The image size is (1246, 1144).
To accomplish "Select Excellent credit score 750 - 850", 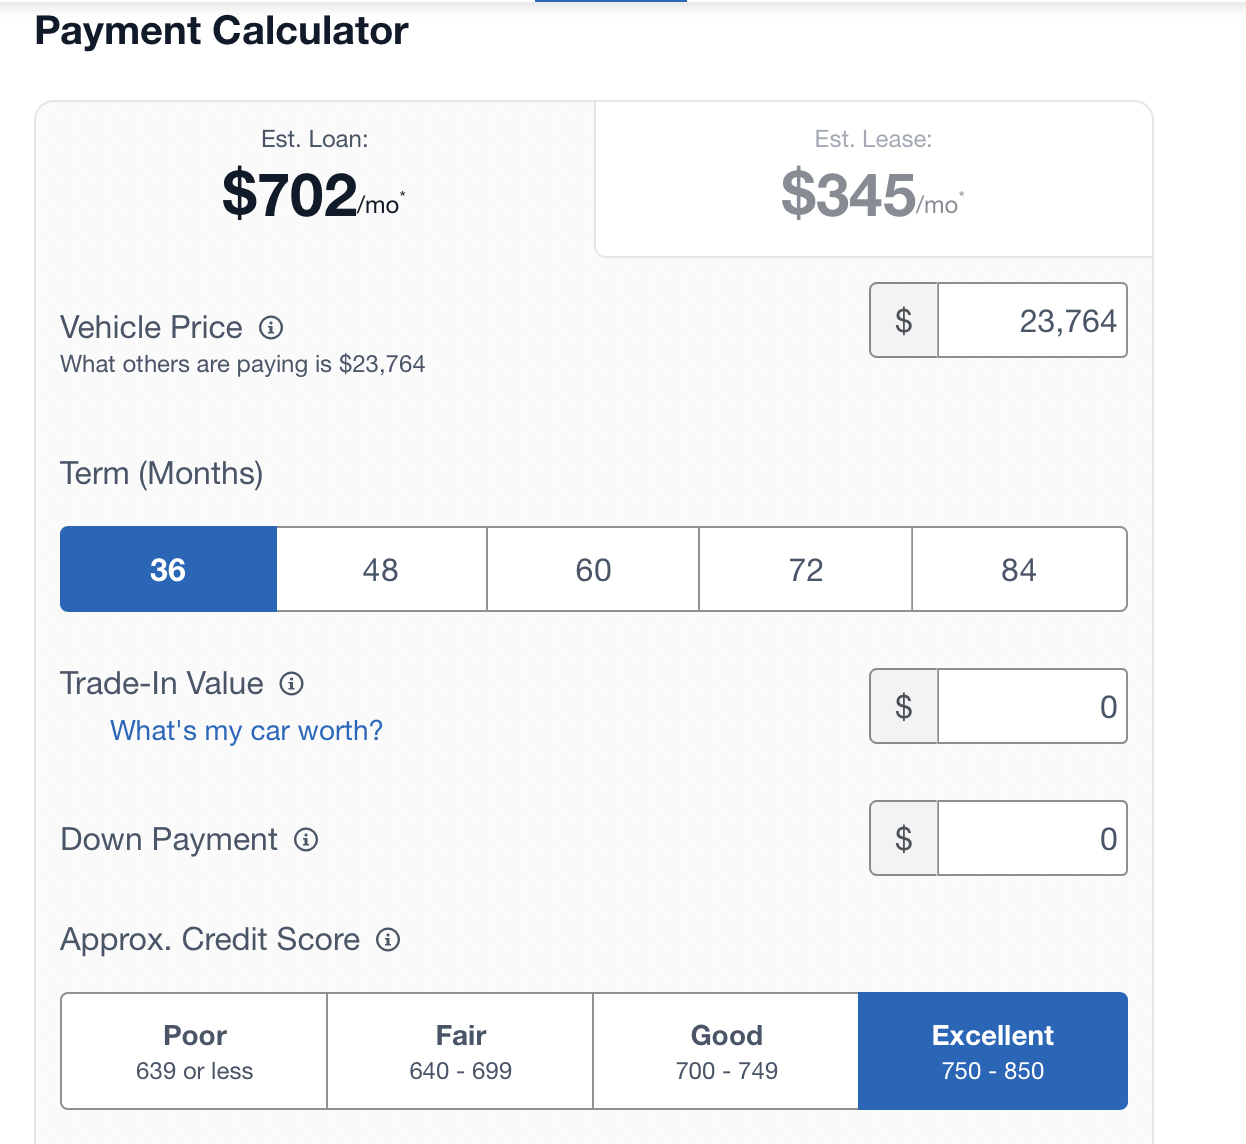I will coord(992,1051).
